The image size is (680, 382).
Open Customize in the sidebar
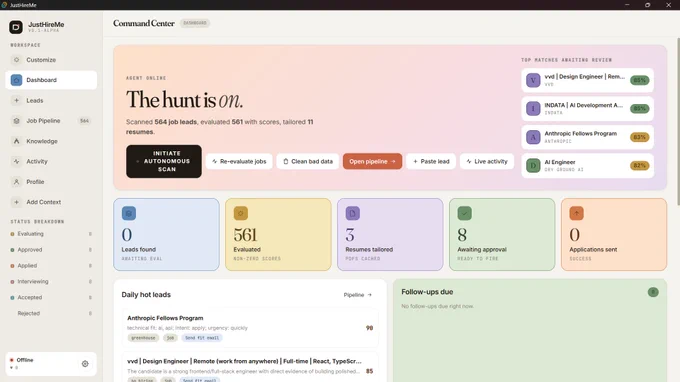click(x=51, y=60)
